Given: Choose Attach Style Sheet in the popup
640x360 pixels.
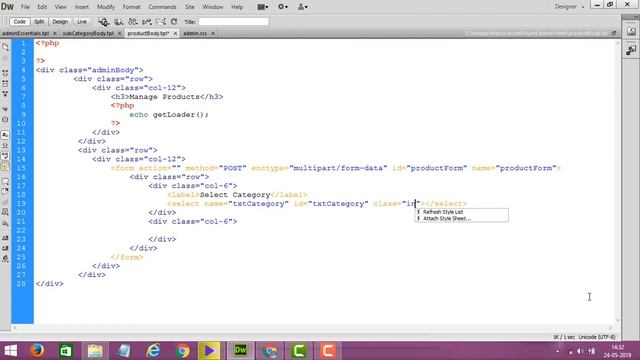Looking at the screenshot, I should (x=447, y=218).
